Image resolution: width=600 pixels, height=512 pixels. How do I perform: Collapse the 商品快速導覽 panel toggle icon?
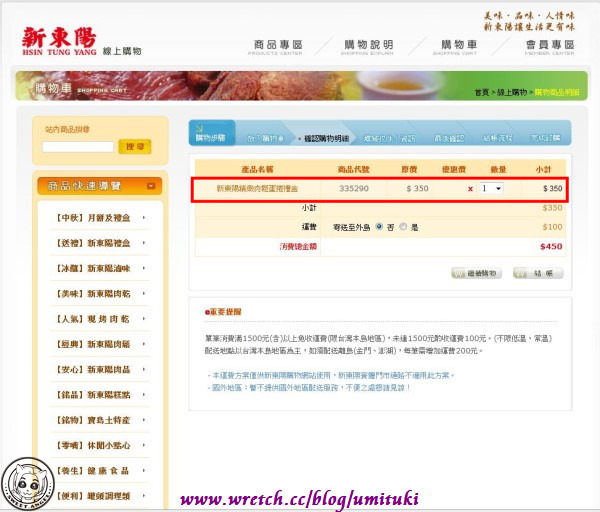click(x=151, y=186)
